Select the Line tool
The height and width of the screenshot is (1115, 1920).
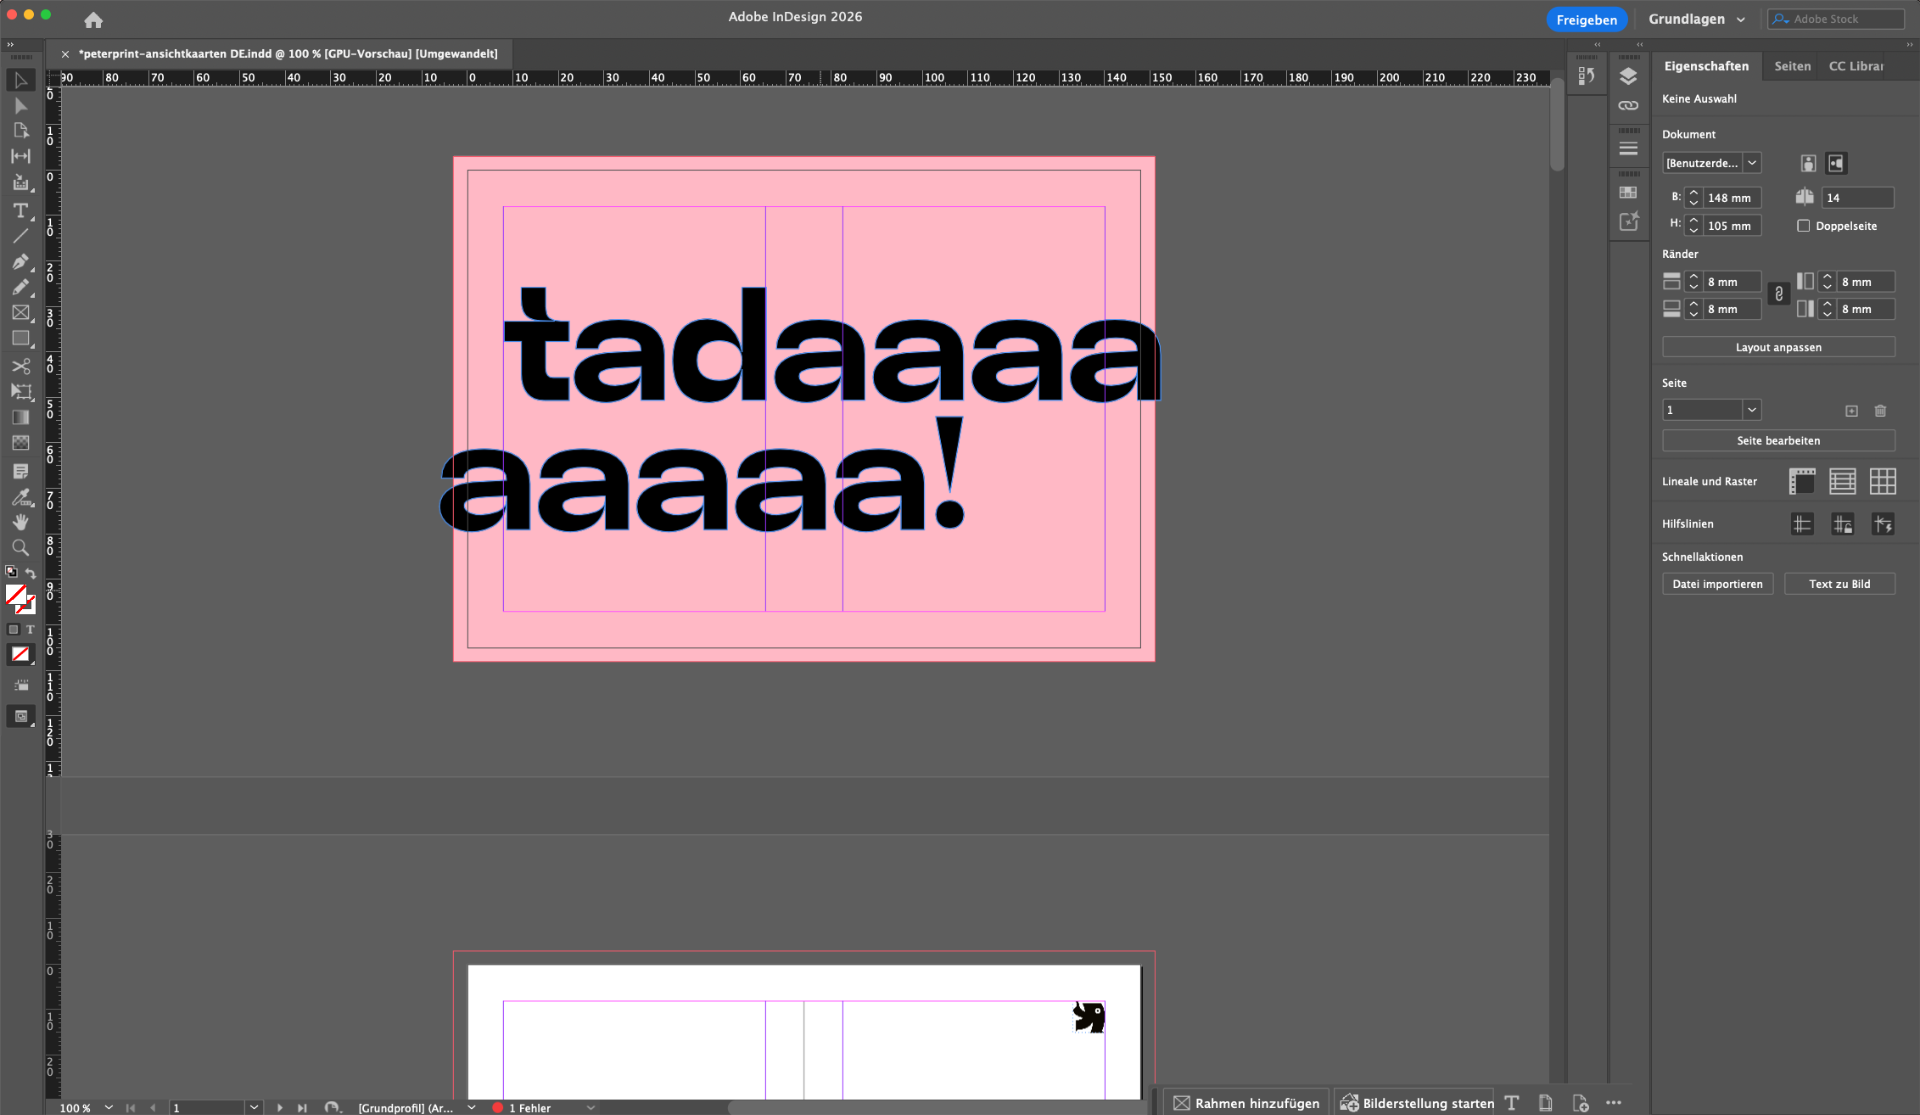[20, 236]
